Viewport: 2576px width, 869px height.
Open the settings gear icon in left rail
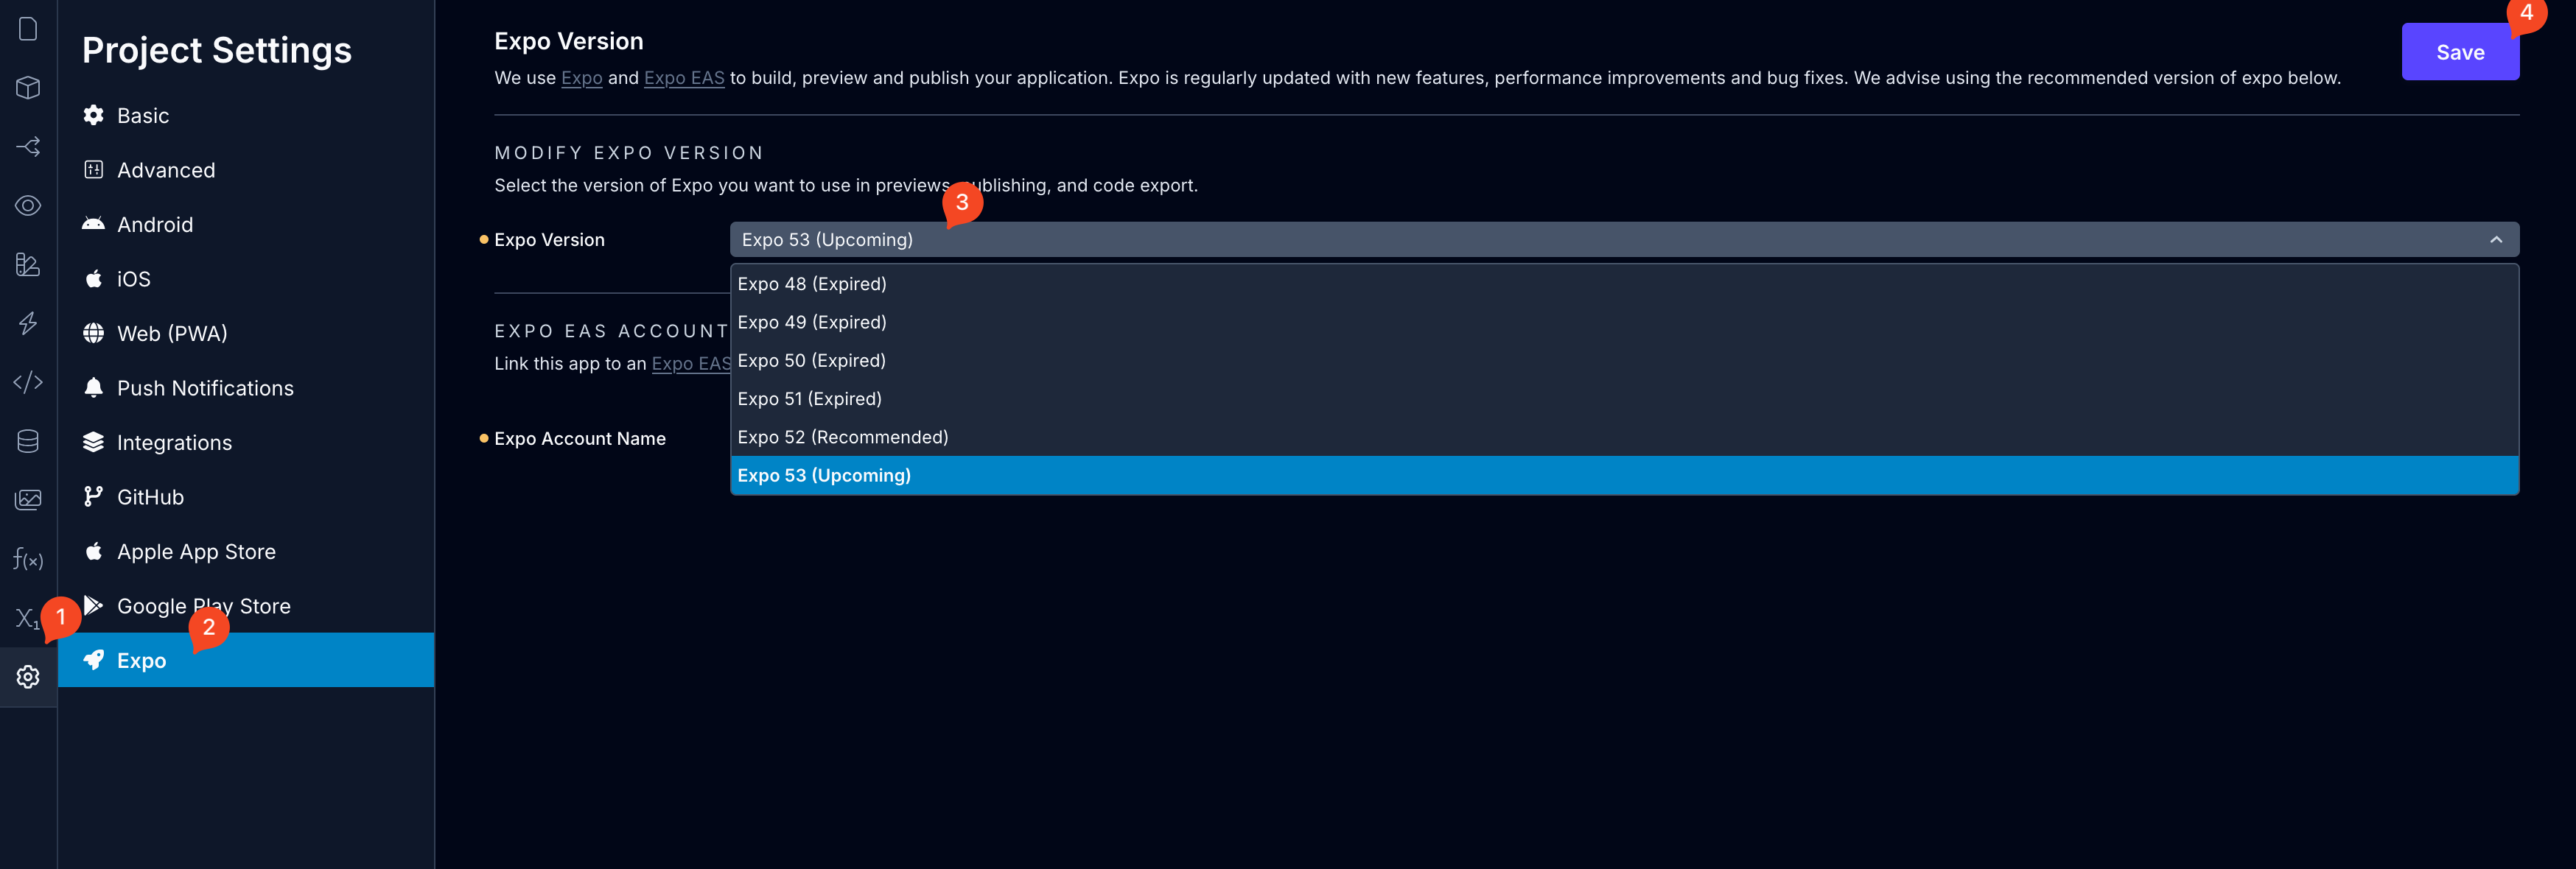[28, 676]
